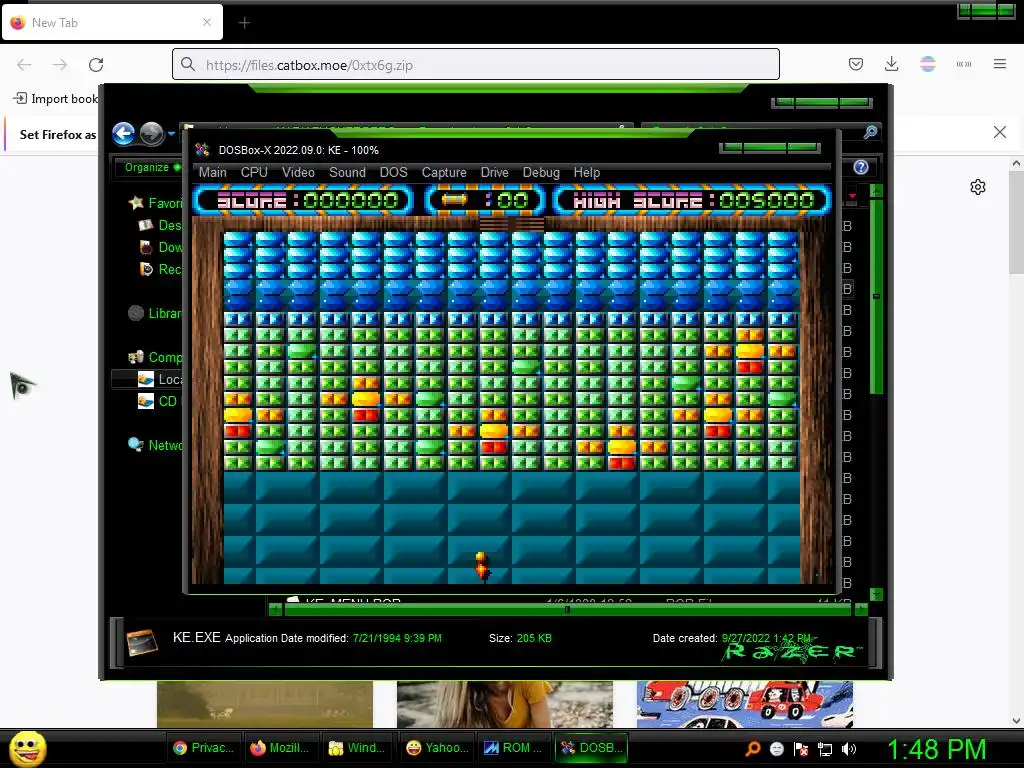Viewport: 1024px width, 768px height.
Task: Open new tab personalize gear icon
Action: (x=978, y=187)
